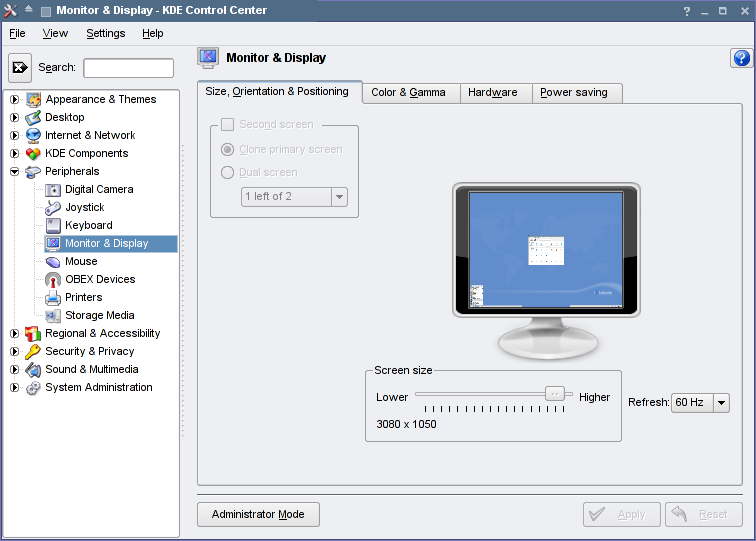
Task: Click the clear search field icon
Action: [20, 68]
